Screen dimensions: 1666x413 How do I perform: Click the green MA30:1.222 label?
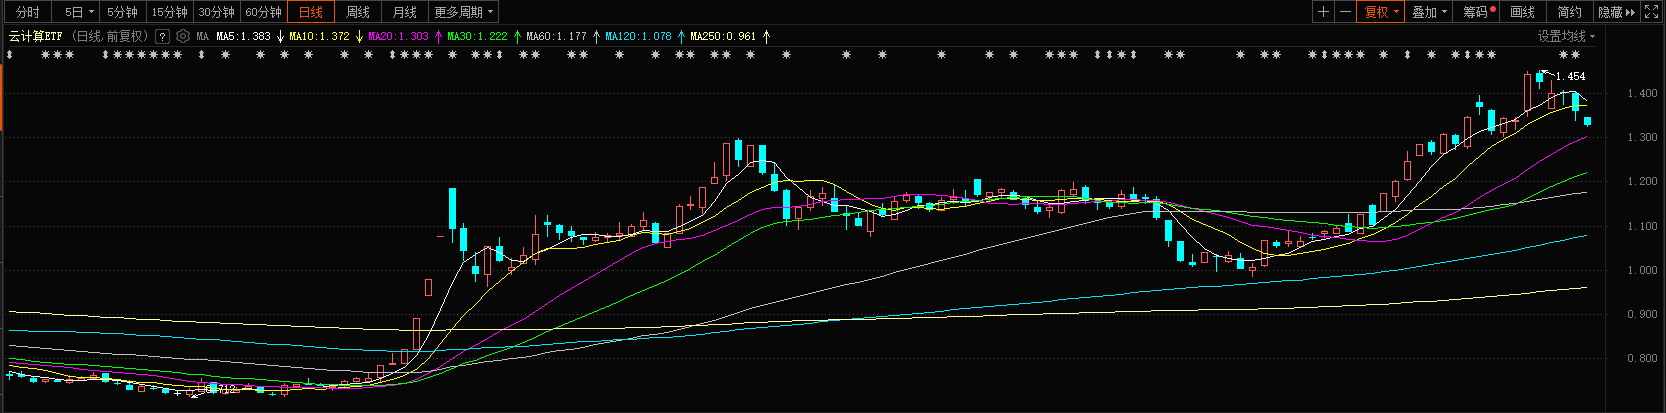pos(478,36)
